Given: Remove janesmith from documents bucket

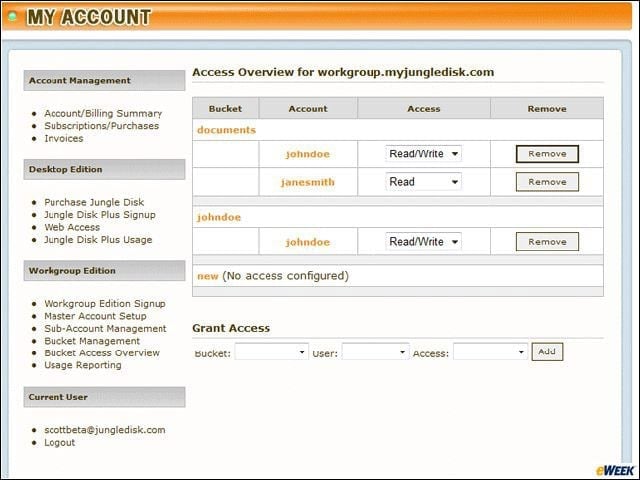Looking at the screenshot, I should 547,182.
